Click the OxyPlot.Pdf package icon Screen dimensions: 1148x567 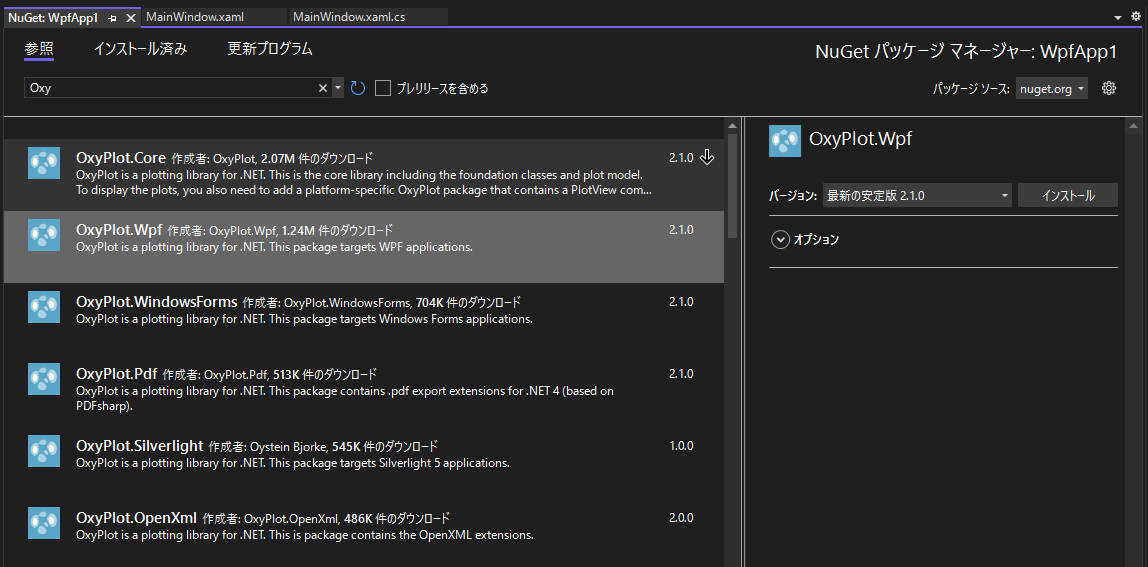(44, 379)
